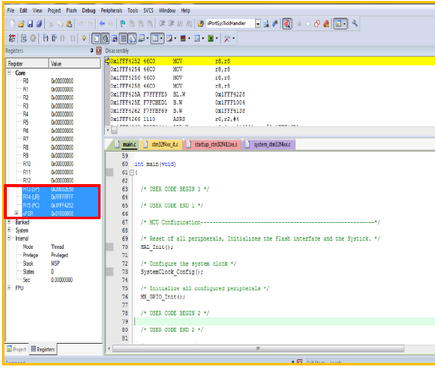The height and width of the screenshot is (369, 435).
Task: Collapse the main function code fold
Action: point(131,172)
